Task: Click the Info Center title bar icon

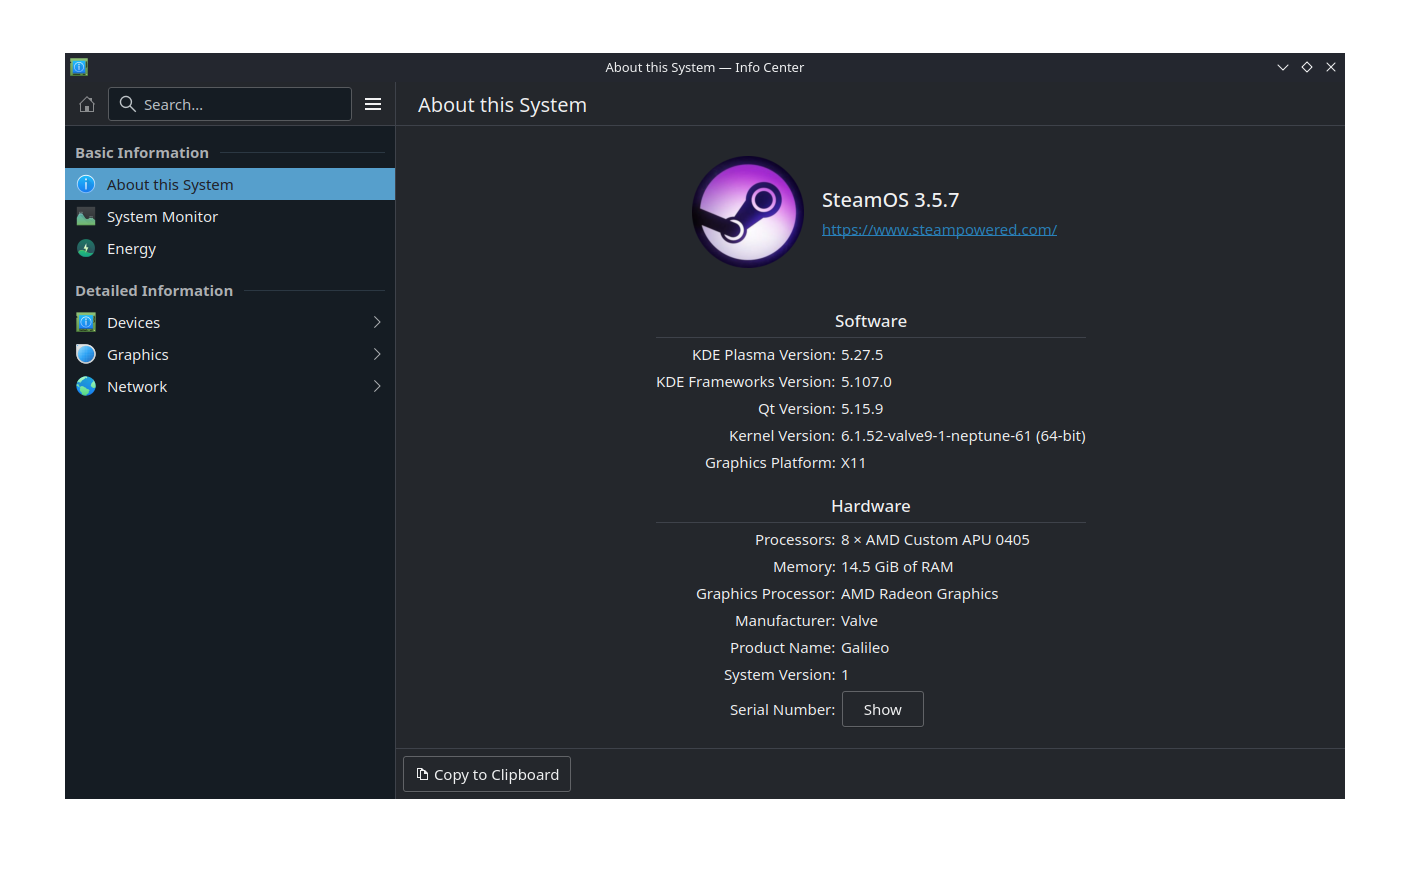Action: point(79,67)
